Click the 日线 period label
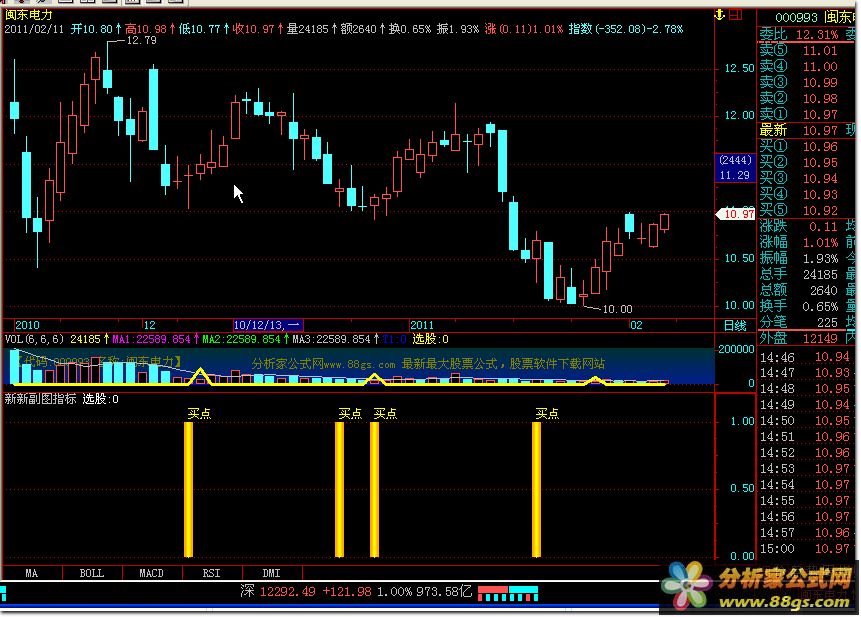This screenshot has height=617, width=861. tap(735, 326)
